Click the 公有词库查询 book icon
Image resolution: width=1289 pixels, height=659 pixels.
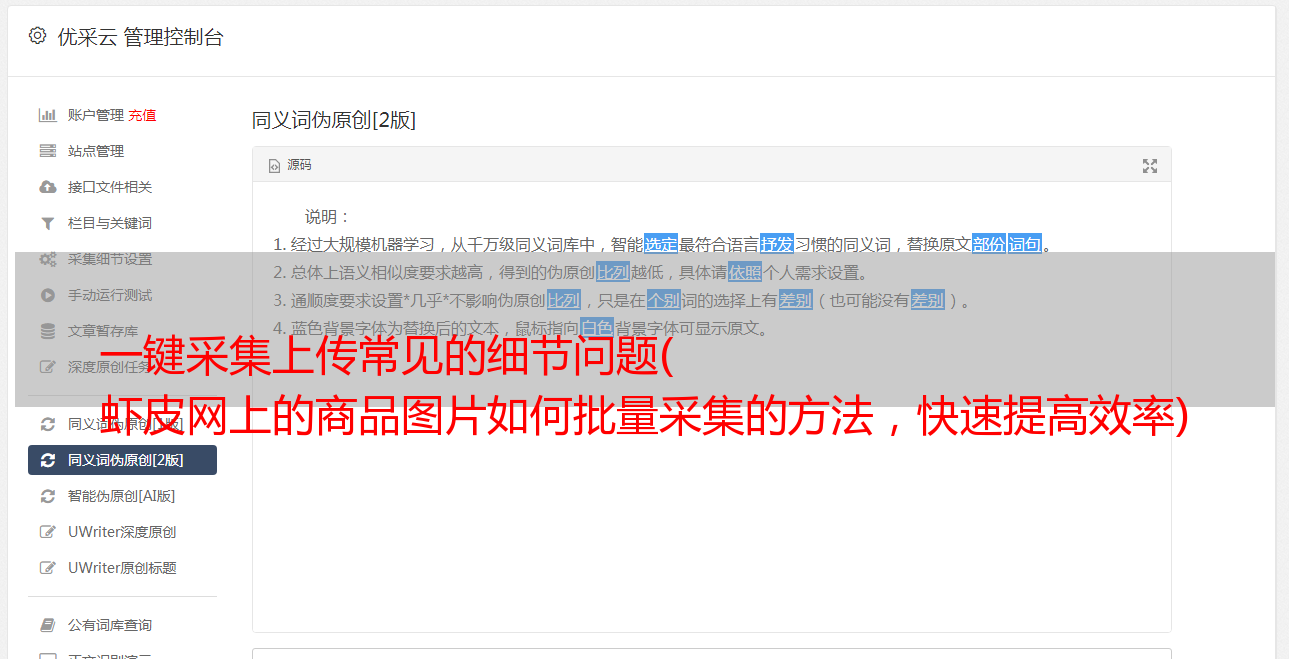click(x=47, y=625)
